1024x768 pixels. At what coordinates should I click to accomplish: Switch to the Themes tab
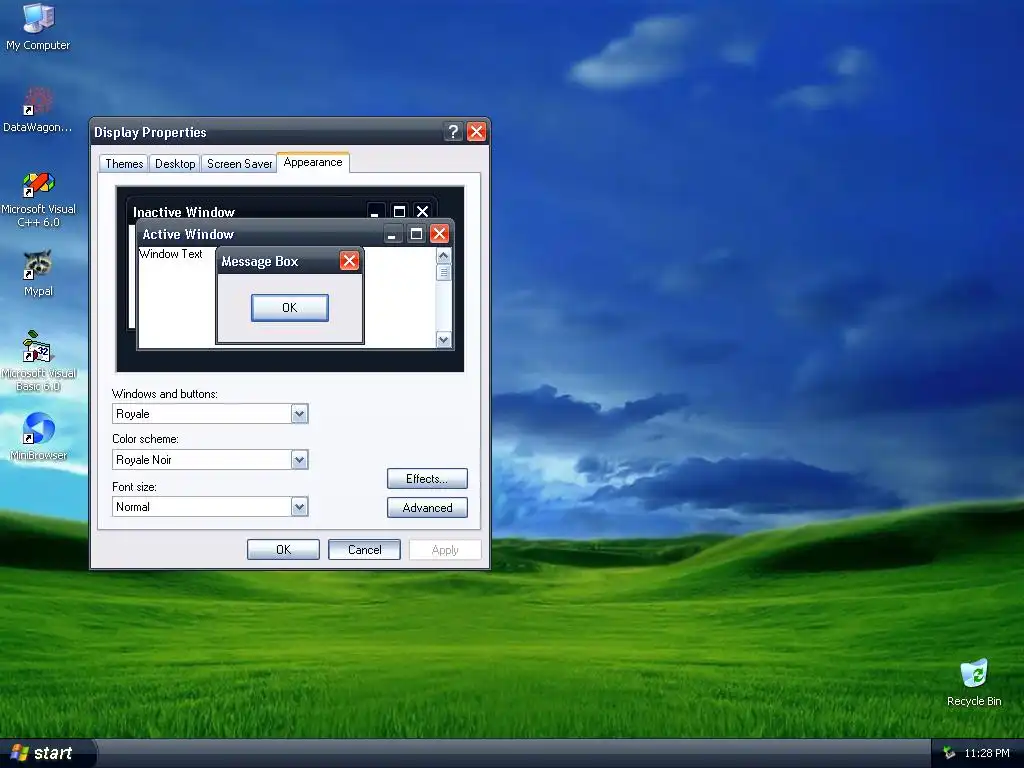pos(124,164)
